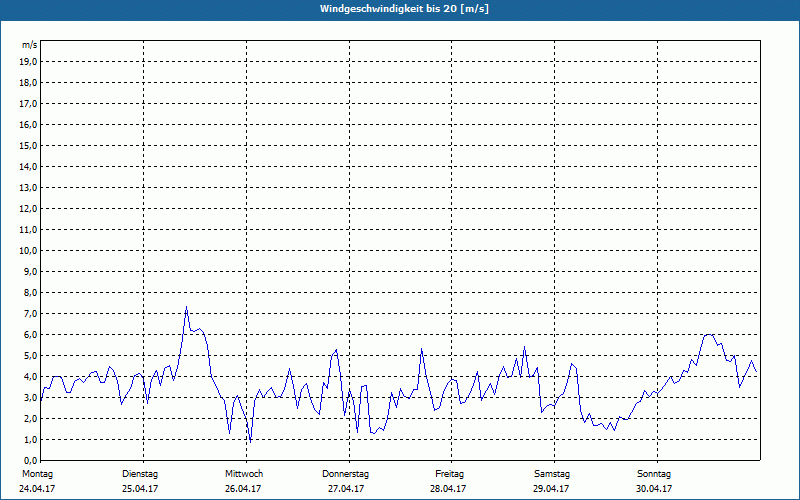The width and height of the screenshot is (800, 500).
Task: Click the 9,0 y-axis label
Action: tap(31, 271)
